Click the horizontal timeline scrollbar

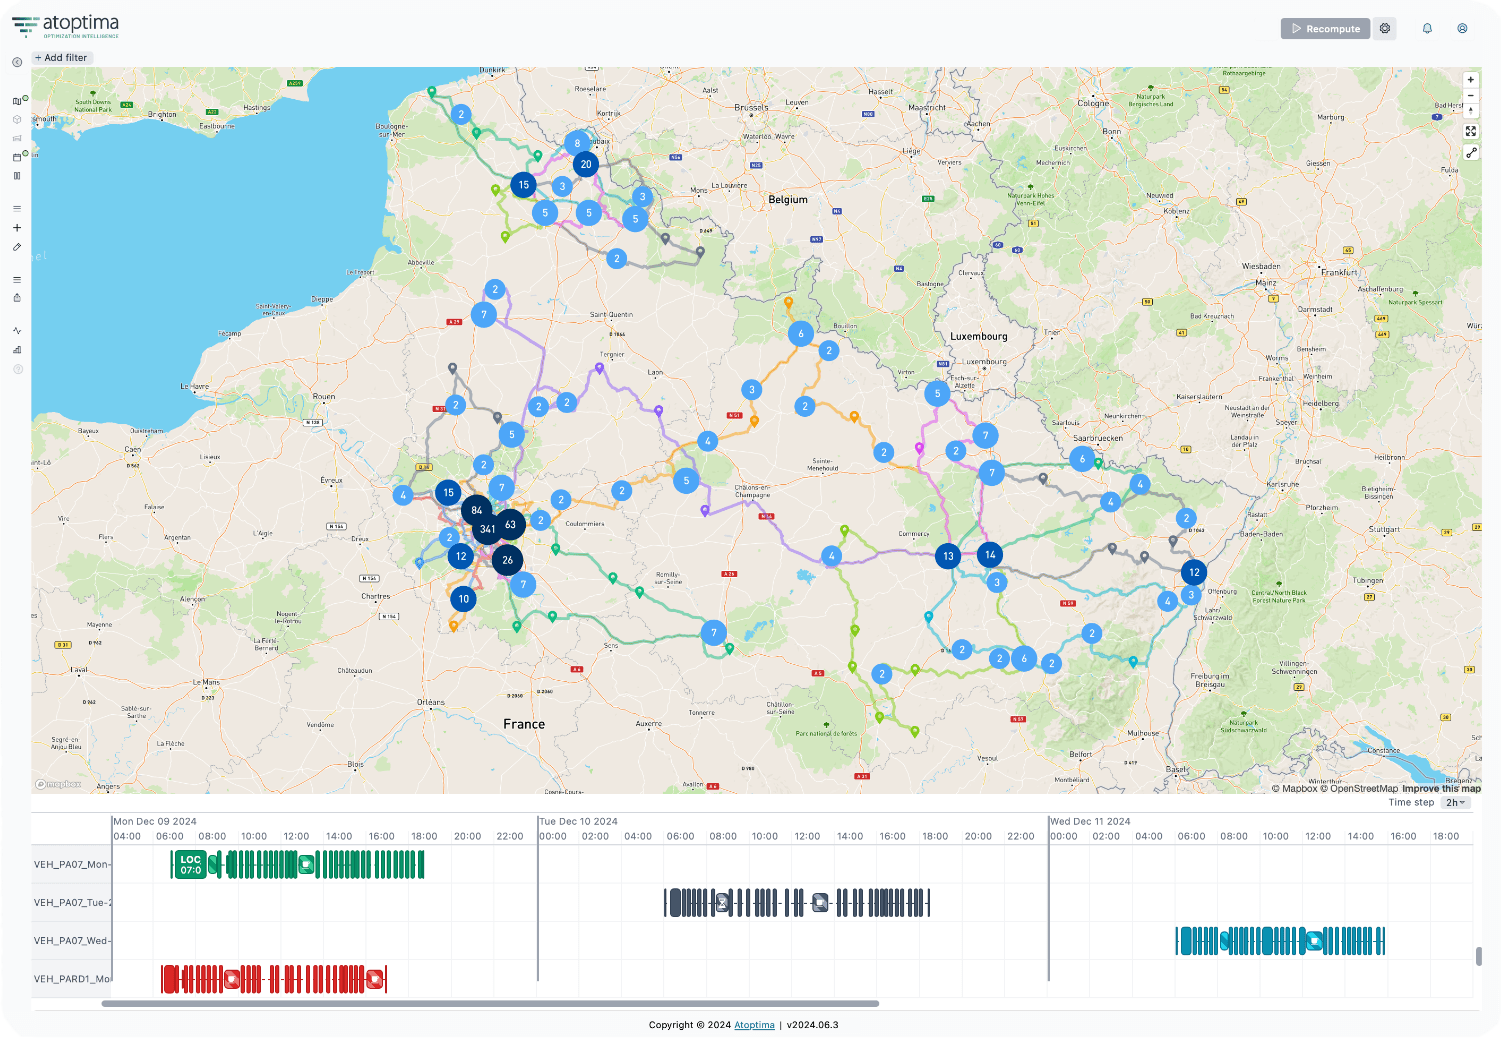[490, 1003]
